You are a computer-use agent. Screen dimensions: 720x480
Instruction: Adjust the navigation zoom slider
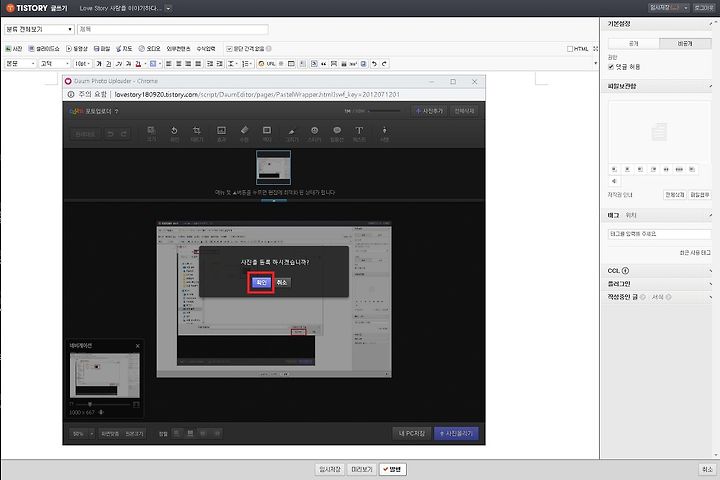click(90, 404)
